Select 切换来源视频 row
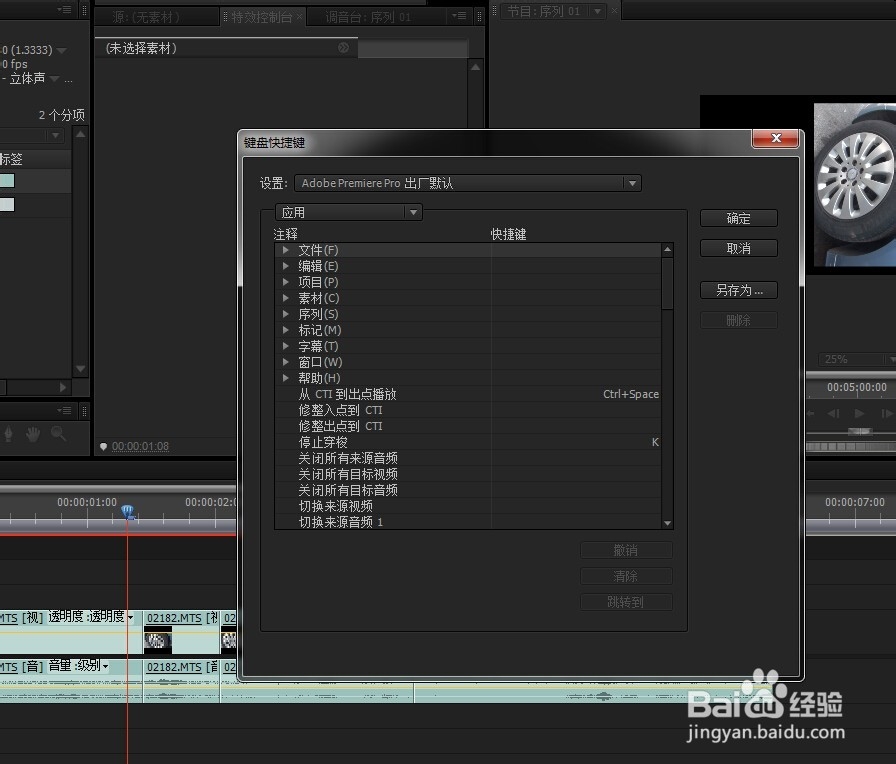The image size is (896, 764). click(x=467, y=506)
